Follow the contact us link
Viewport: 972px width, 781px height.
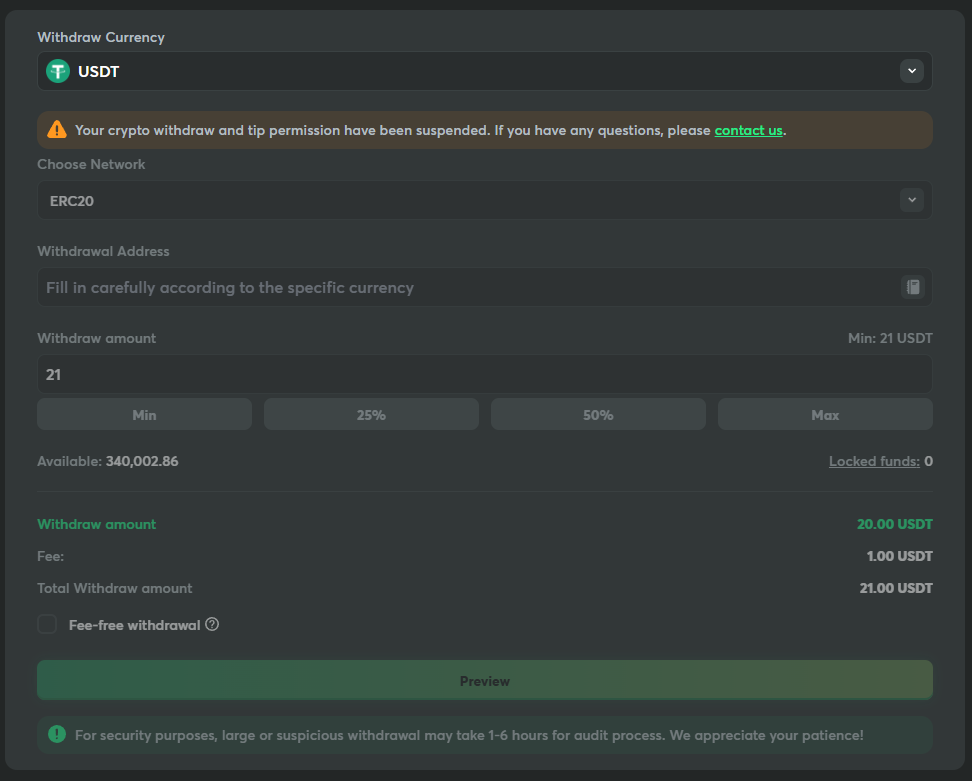tap(748, 130)
